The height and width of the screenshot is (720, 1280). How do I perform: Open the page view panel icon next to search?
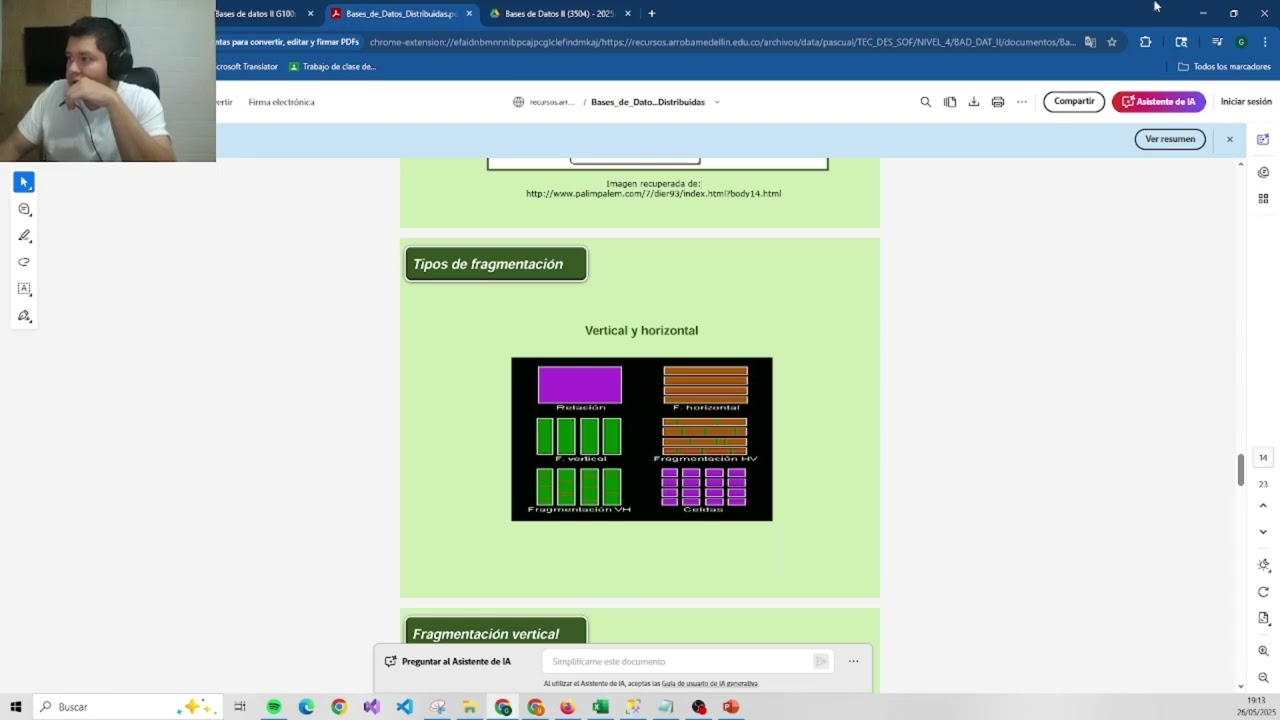[x=950, y=102]
